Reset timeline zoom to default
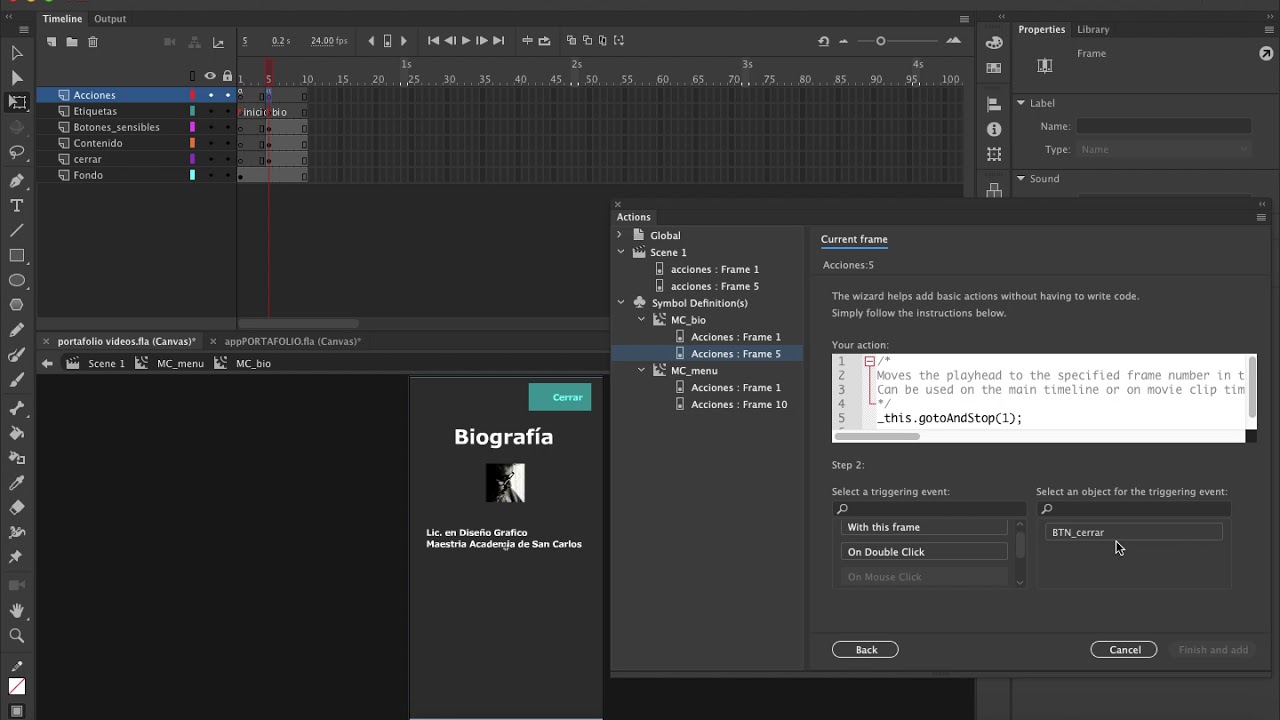 823,41
